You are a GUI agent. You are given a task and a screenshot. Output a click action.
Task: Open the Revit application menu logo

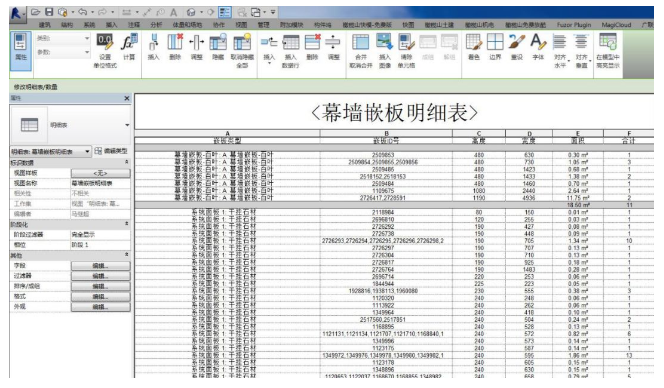pyautogui.click(x=16, y=13)
